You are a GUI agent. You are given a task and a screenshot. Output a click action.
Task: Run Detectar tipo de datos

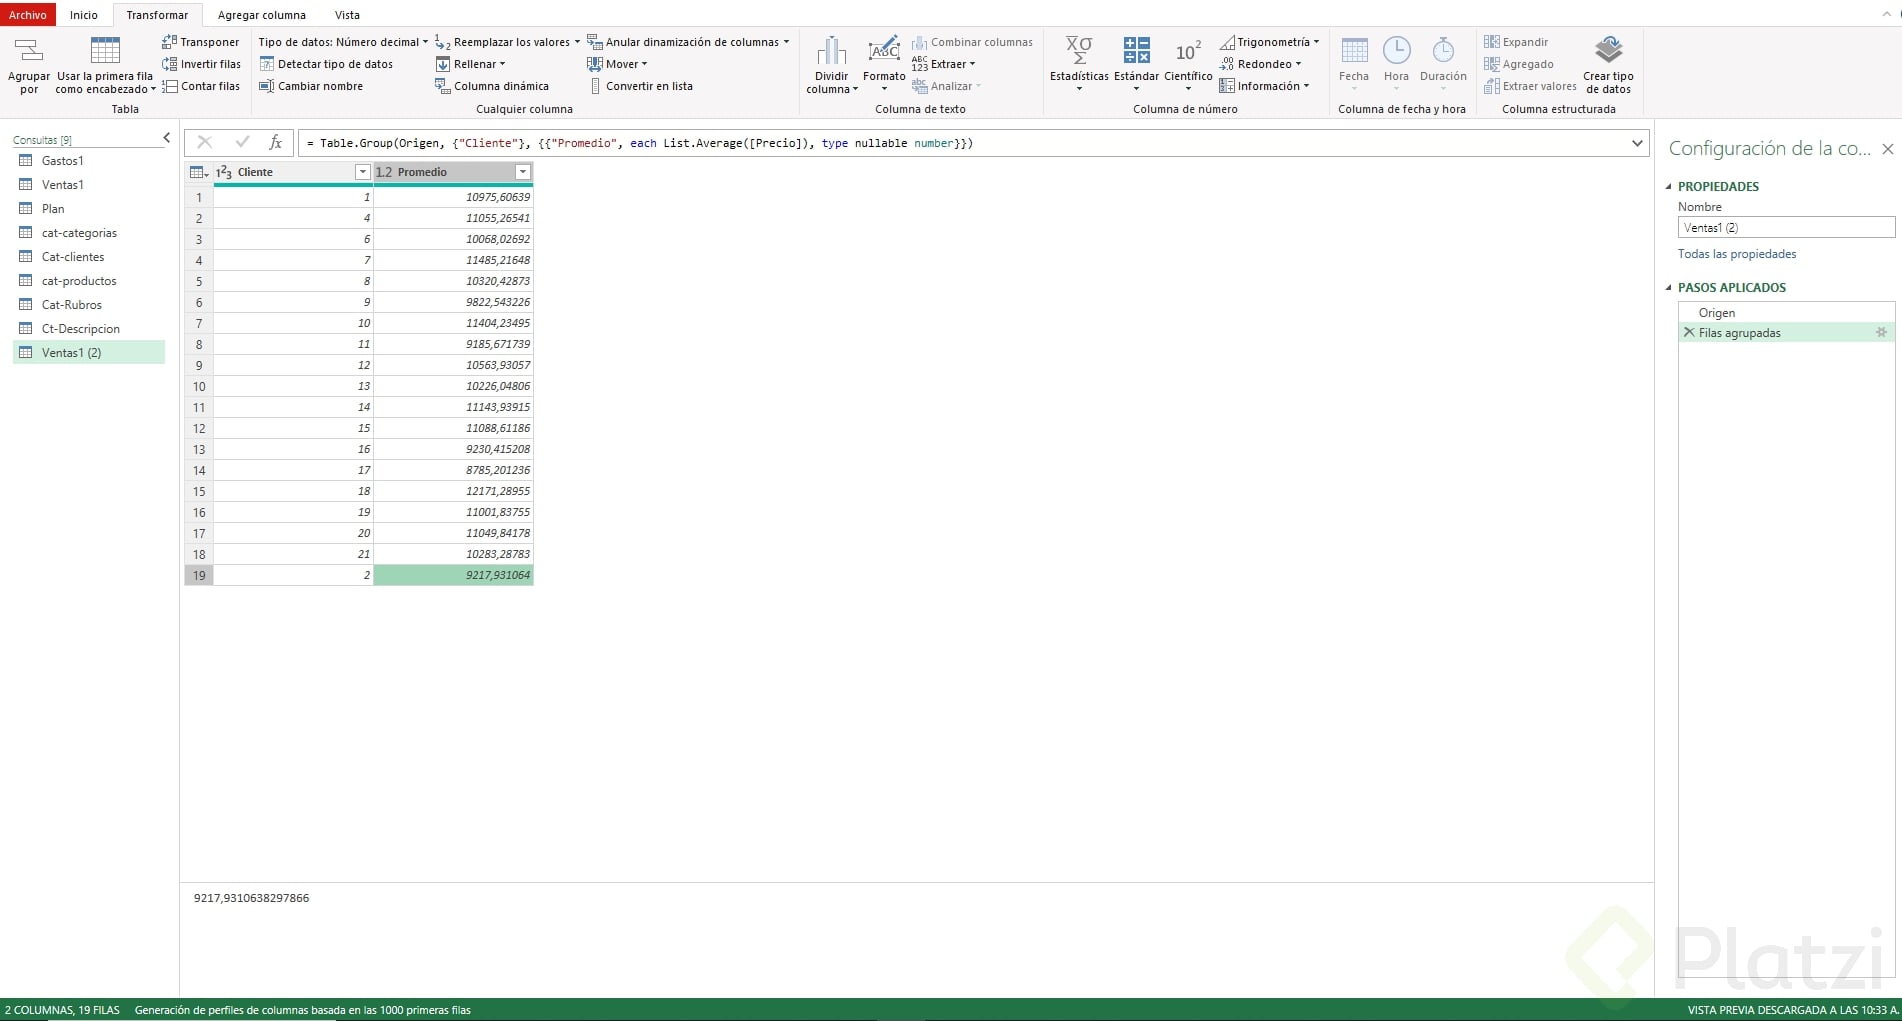(326, 64)
